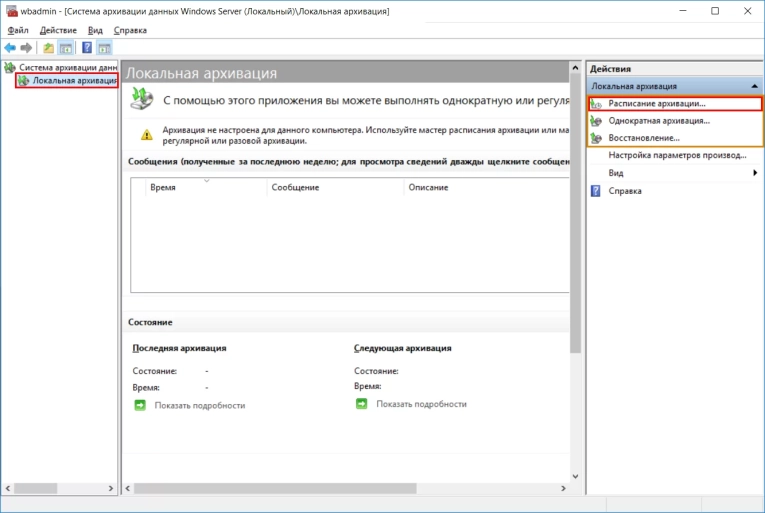Screen dimensions: 765x513
Task: Click the Up one level folder icon
Action: coord(48,47)
